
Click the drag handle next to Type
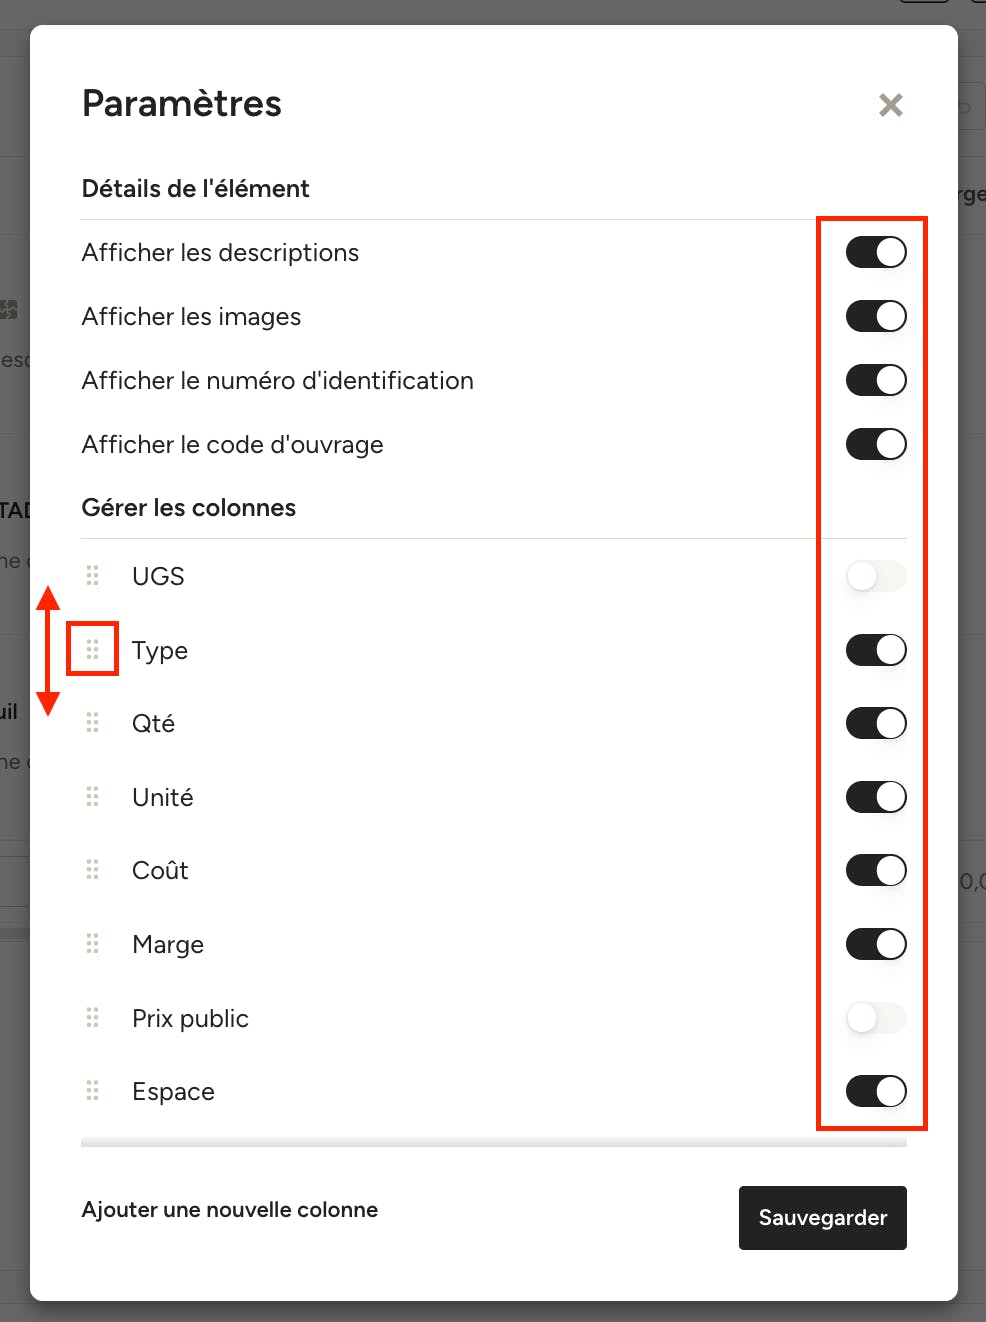(93, 649)
